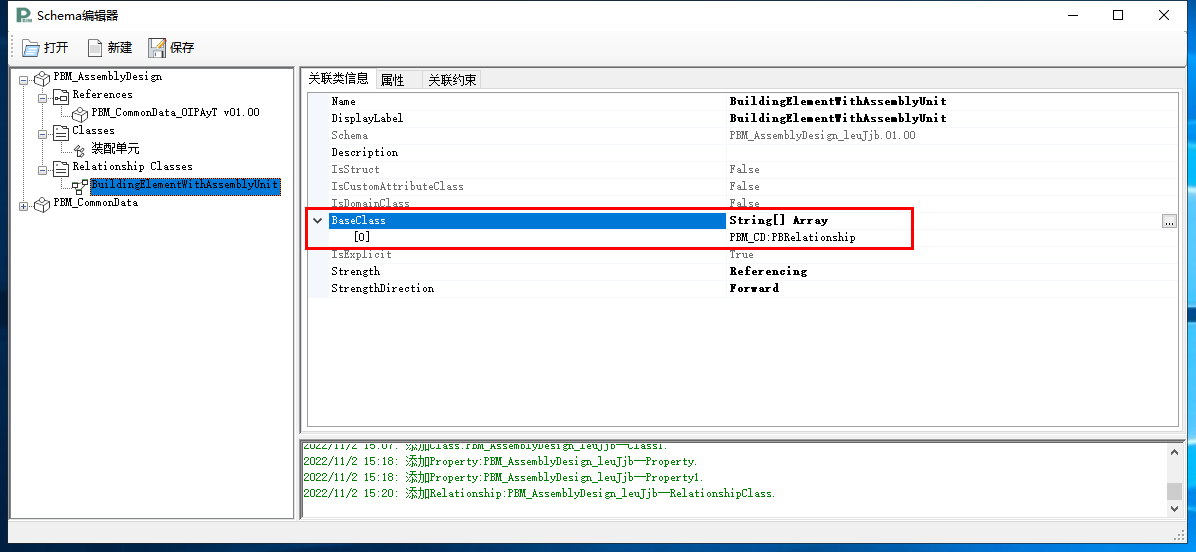
Task: Click the BuildingElementWithAssemblyUnit relationship icon
Action: 79,185
